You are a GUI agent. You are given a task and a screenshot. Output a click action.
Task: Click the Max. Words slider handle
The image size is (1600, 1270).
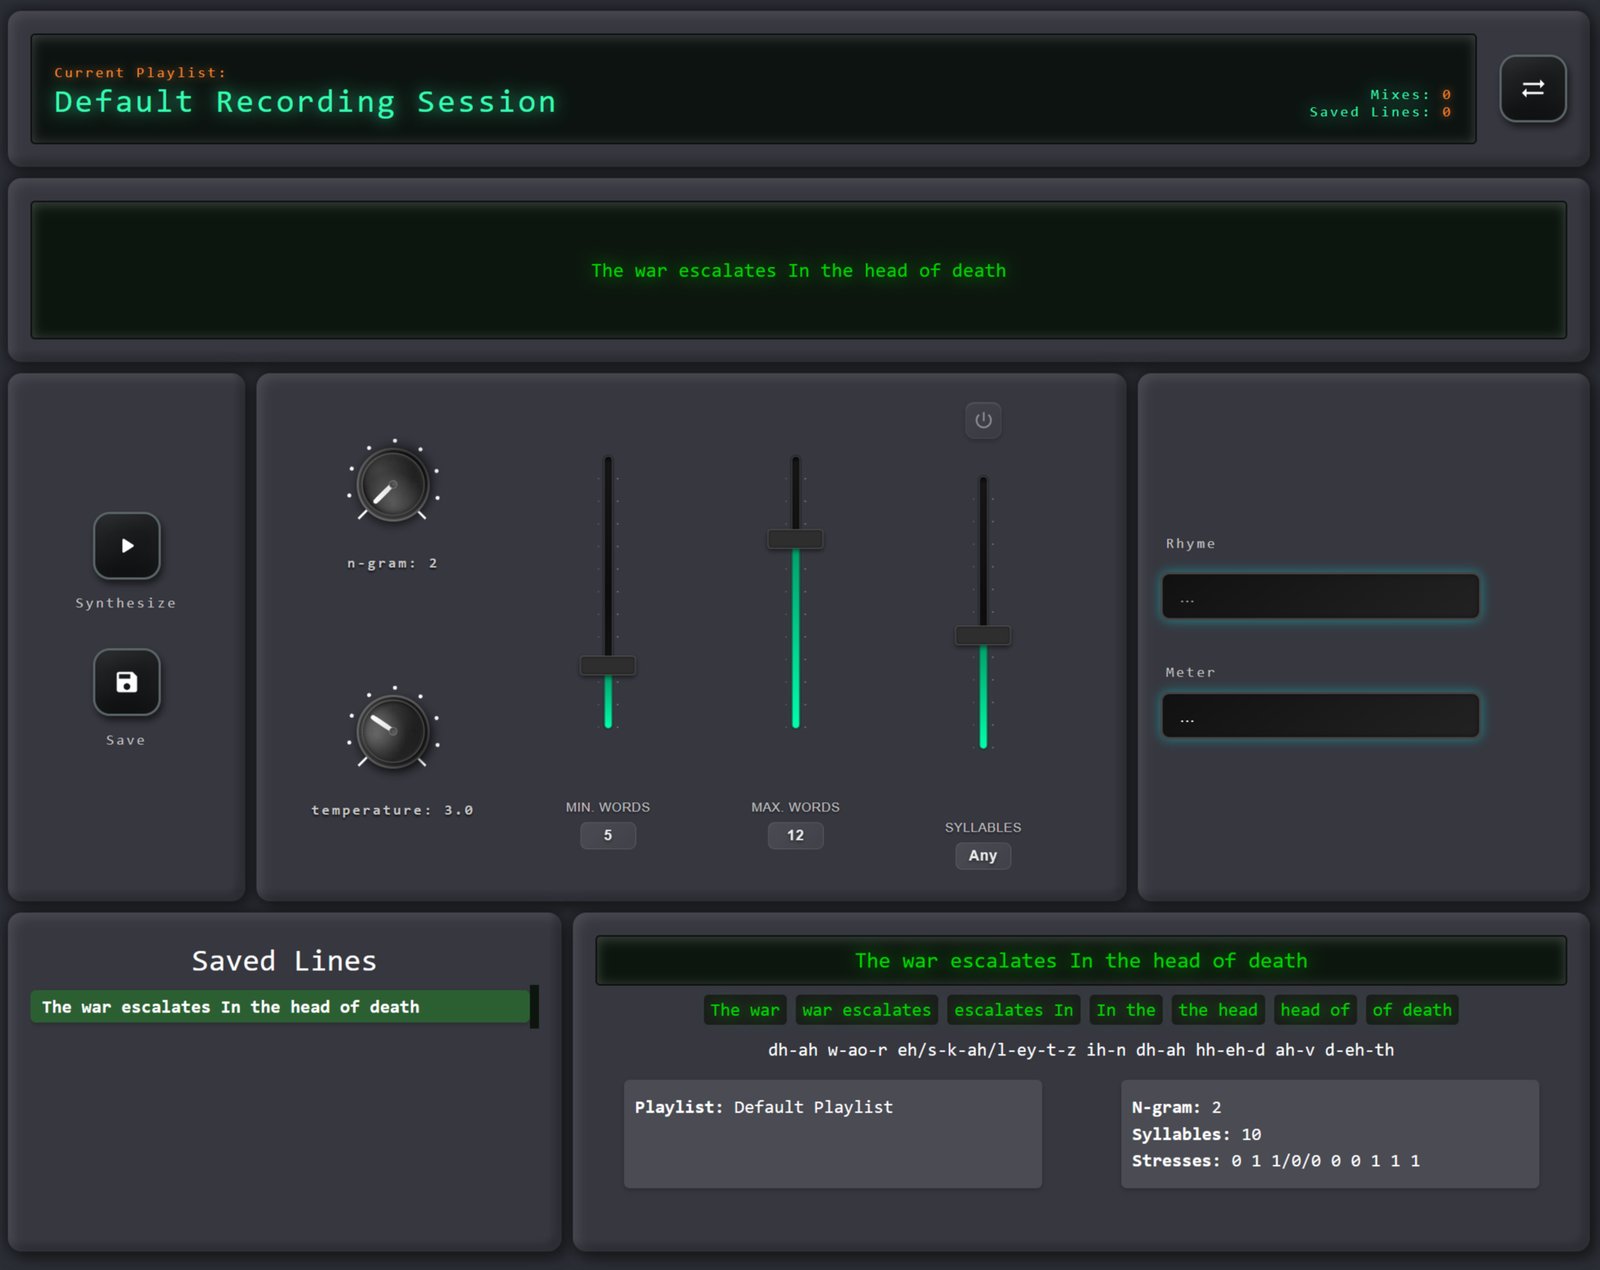point(795,539)
